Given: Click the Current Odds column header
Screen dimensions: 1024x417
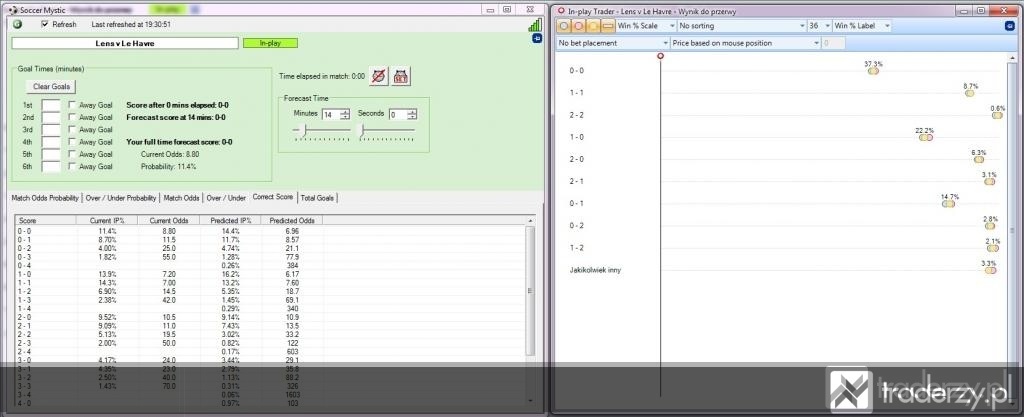Looking at the screenshot, I should (x=168, y=221).
